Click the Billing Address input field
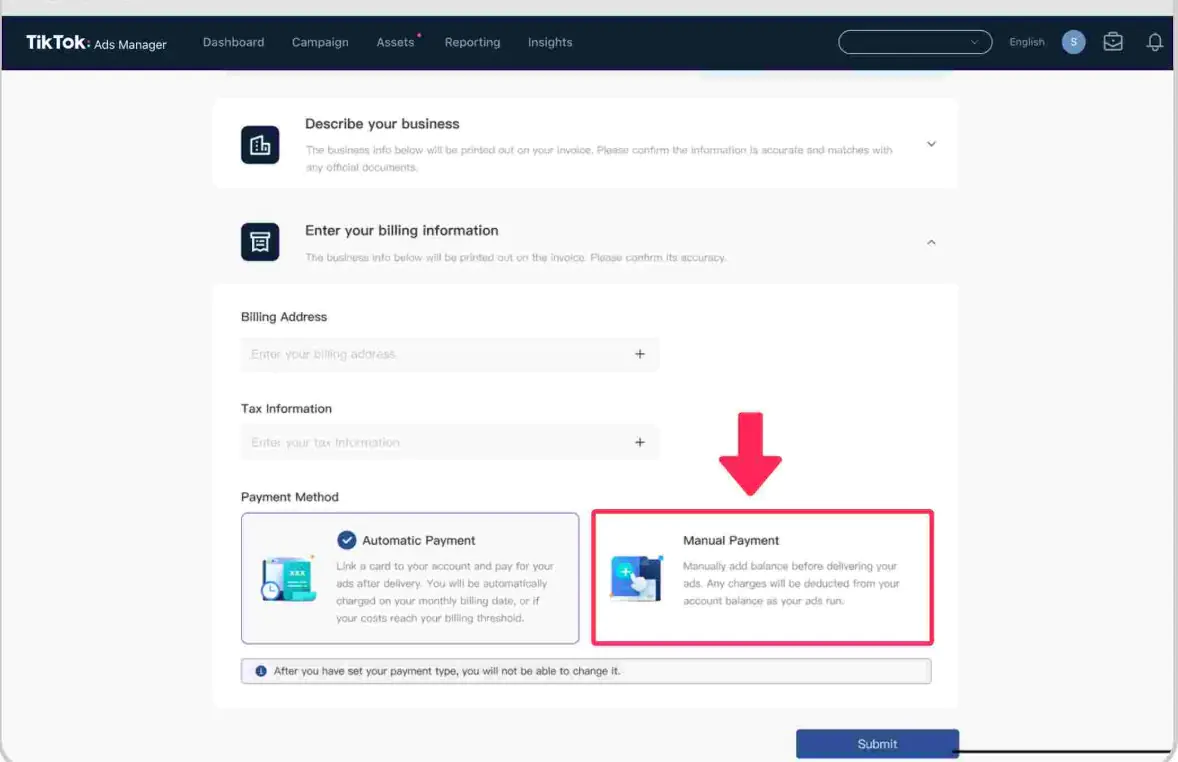 click(x=449, y=354)
